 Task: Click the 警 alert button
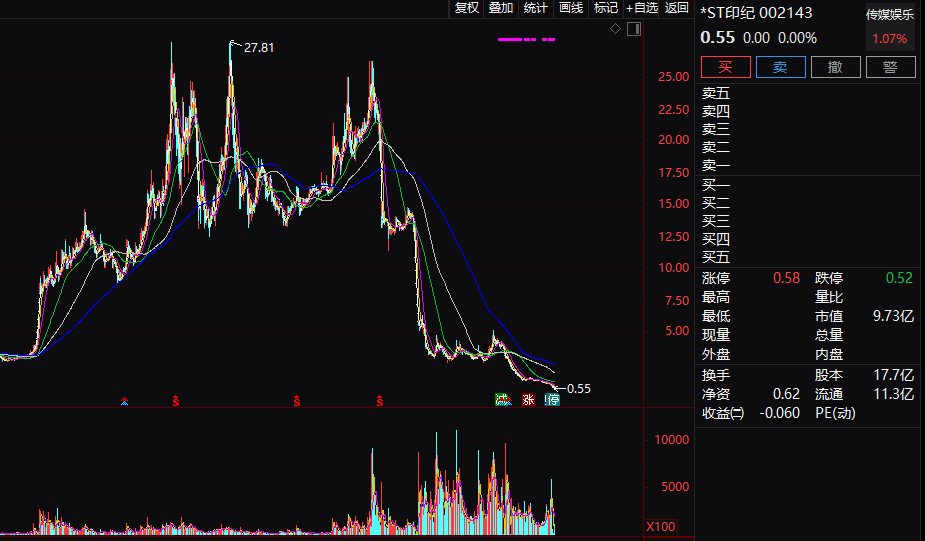891,67
